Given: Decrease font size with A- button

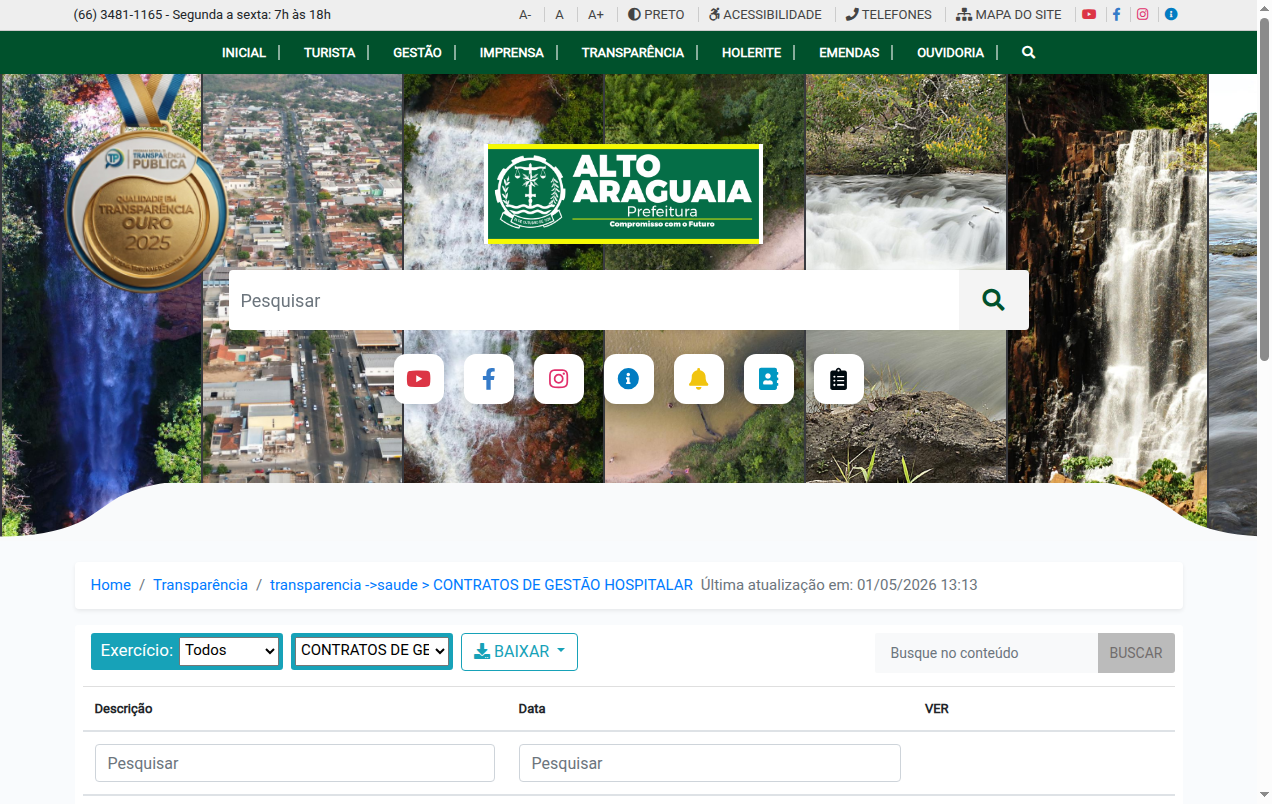Looking at the screenshot, I should coord(525,15).
